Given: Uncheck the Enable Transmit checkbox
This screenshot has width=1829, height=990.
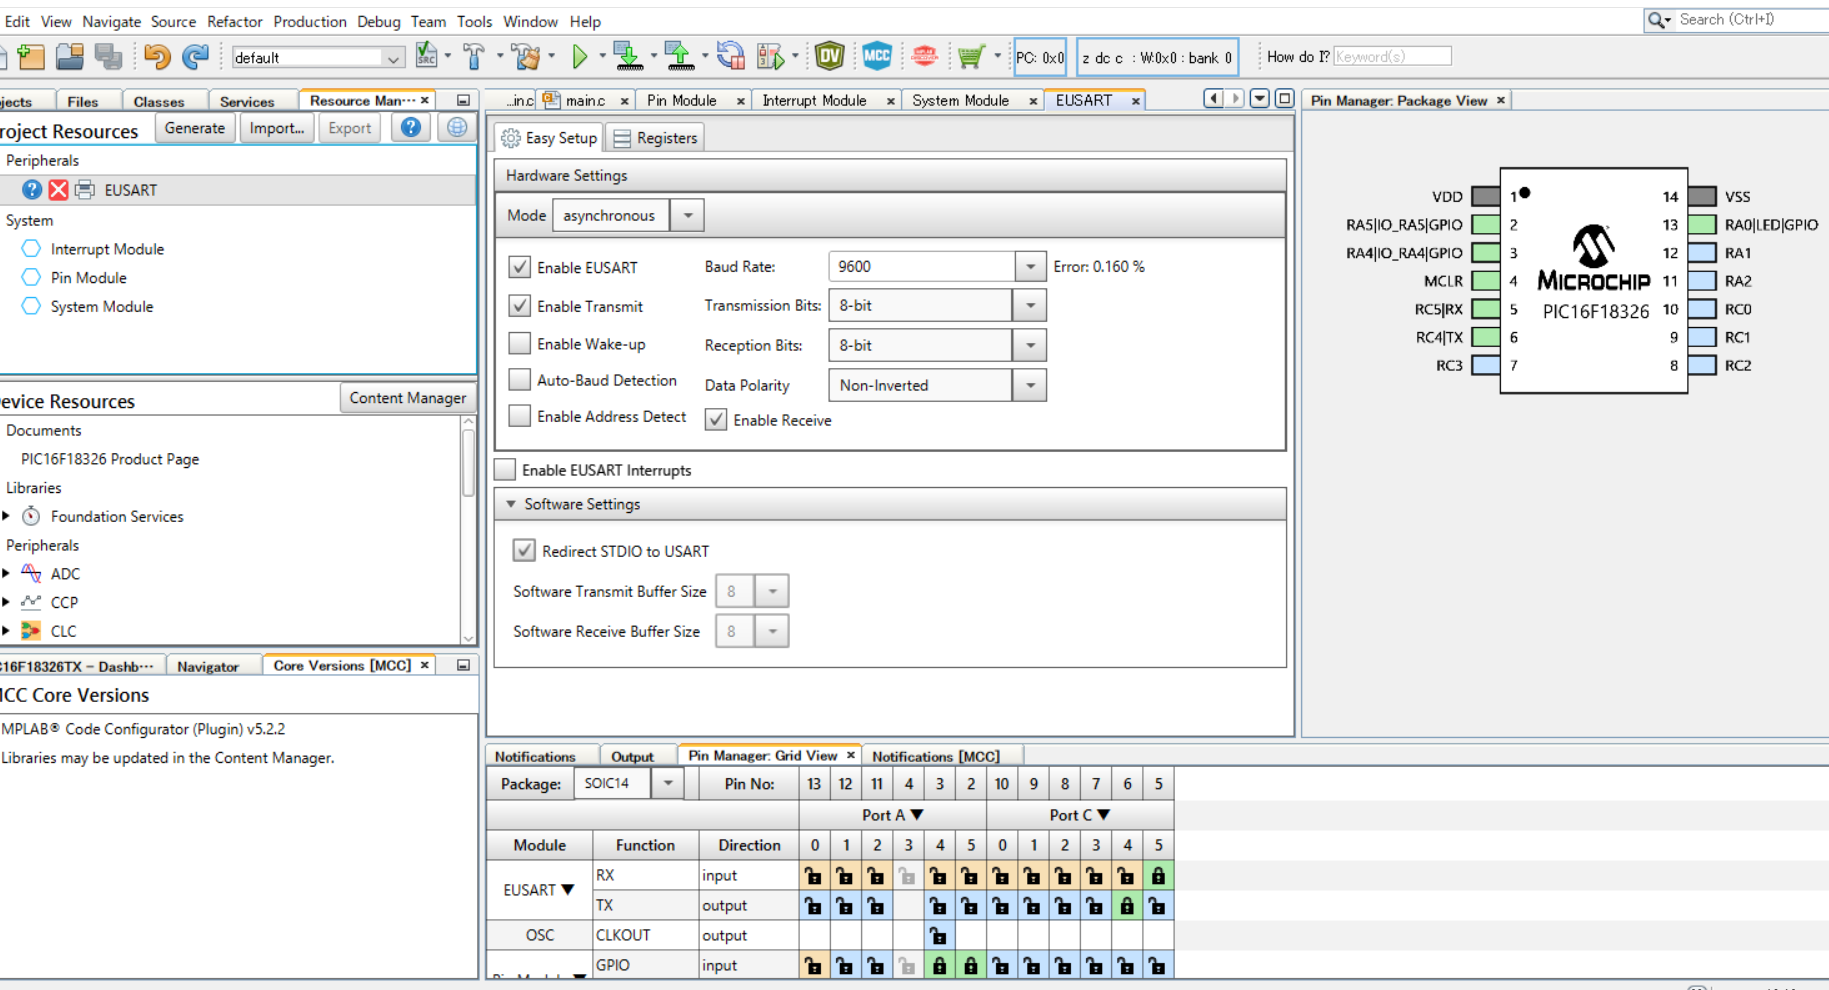Looking at the screenshot, I should click(519, 306).
